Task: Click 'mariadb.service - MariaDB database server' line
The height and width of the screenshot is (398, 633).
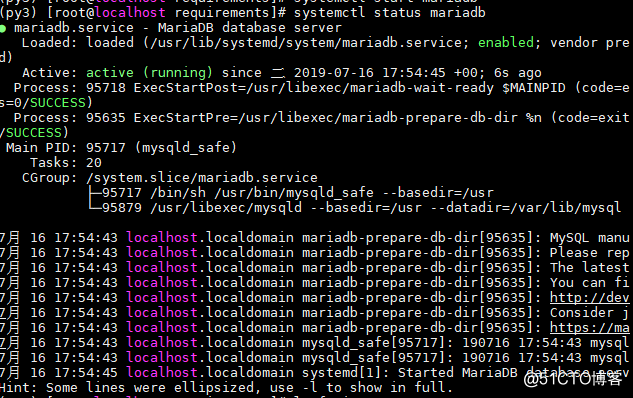Action: click(178, 28)
